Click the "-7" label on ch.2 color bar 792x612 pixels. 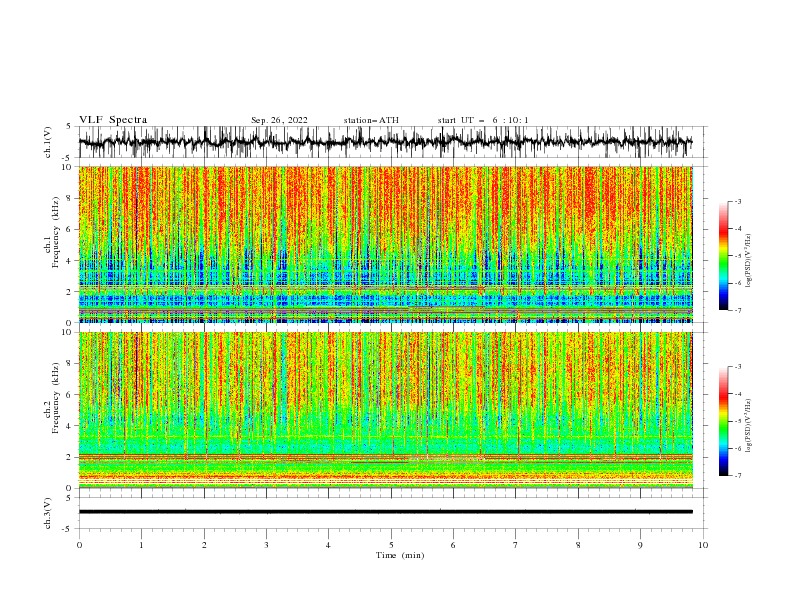[737, 475]
